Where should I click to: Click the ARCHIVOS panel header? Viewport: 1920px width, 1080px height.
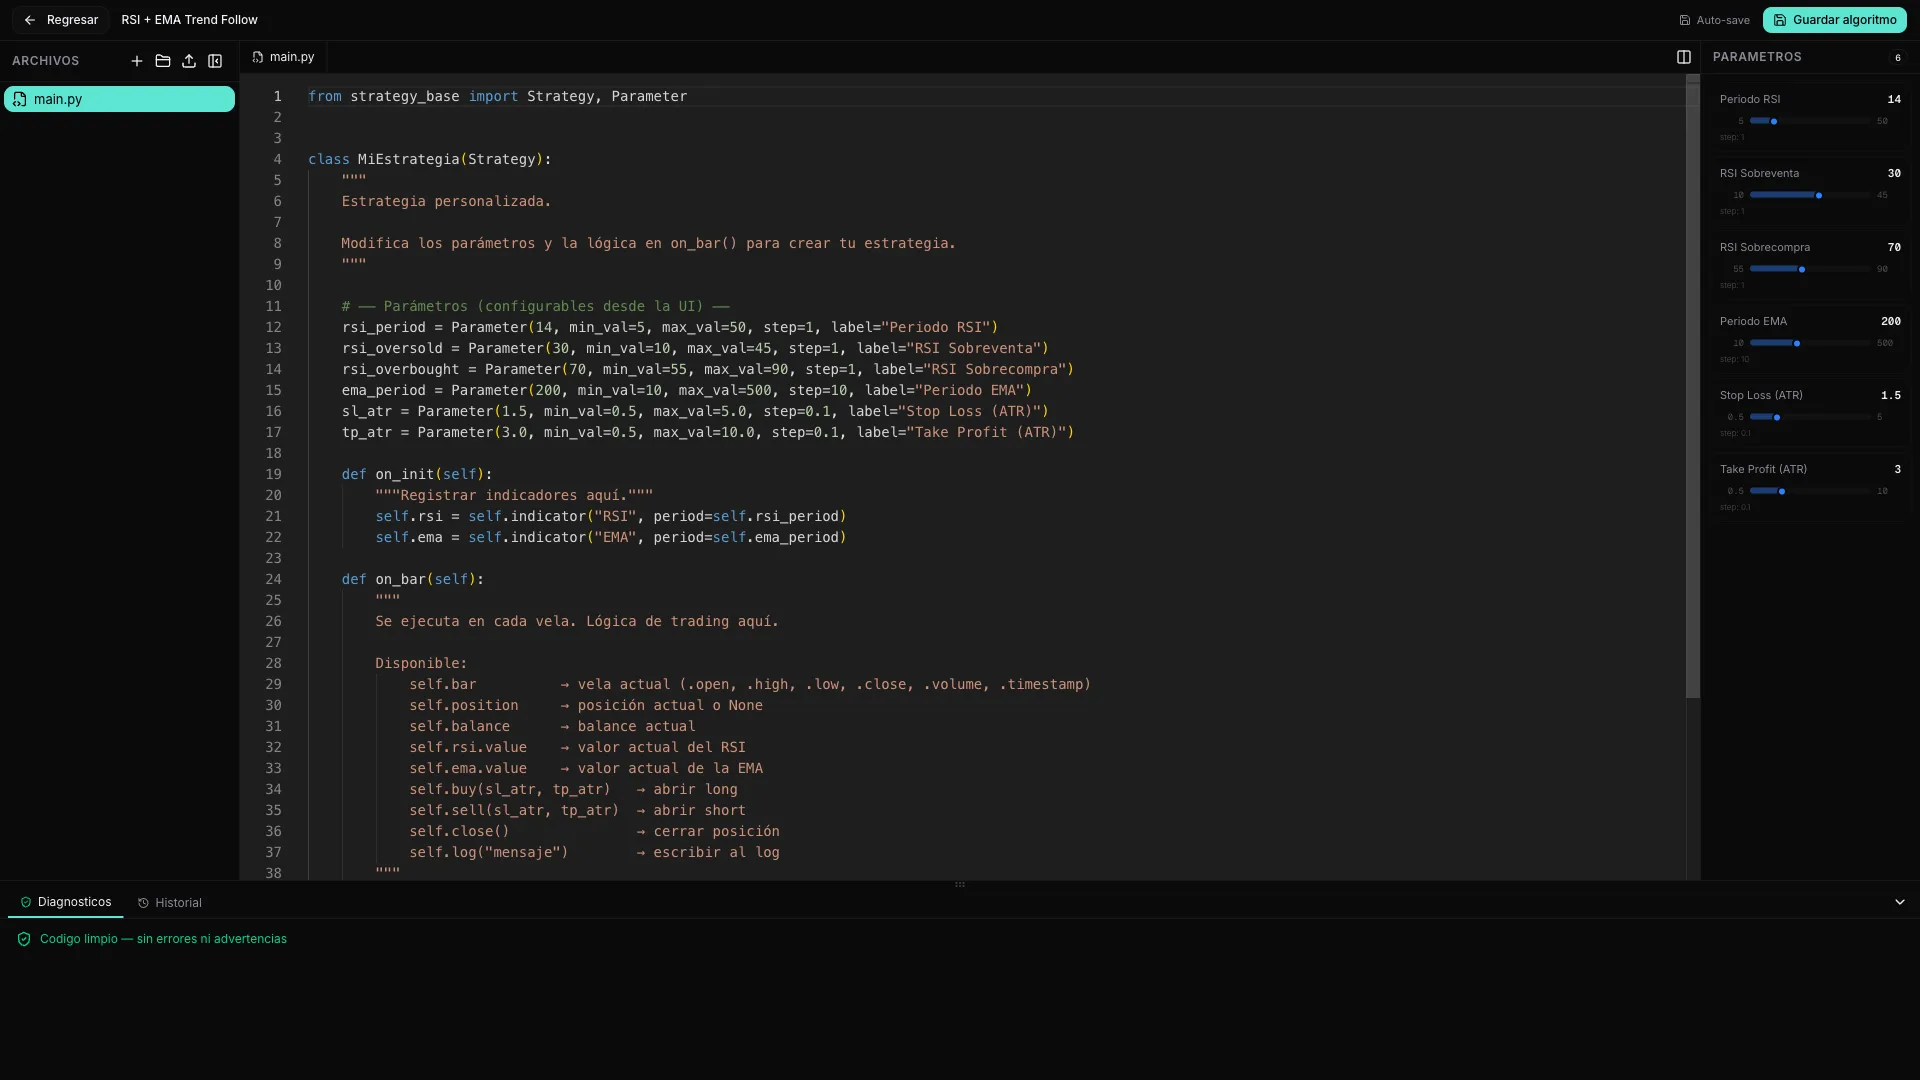pyautogui.click(x=45, y=61)
